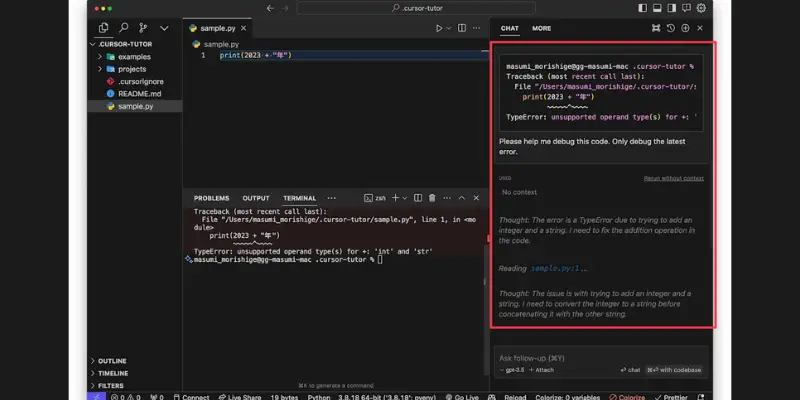800x400 pixels.
Task: Start a new chat plus icon
Action: 685,29
